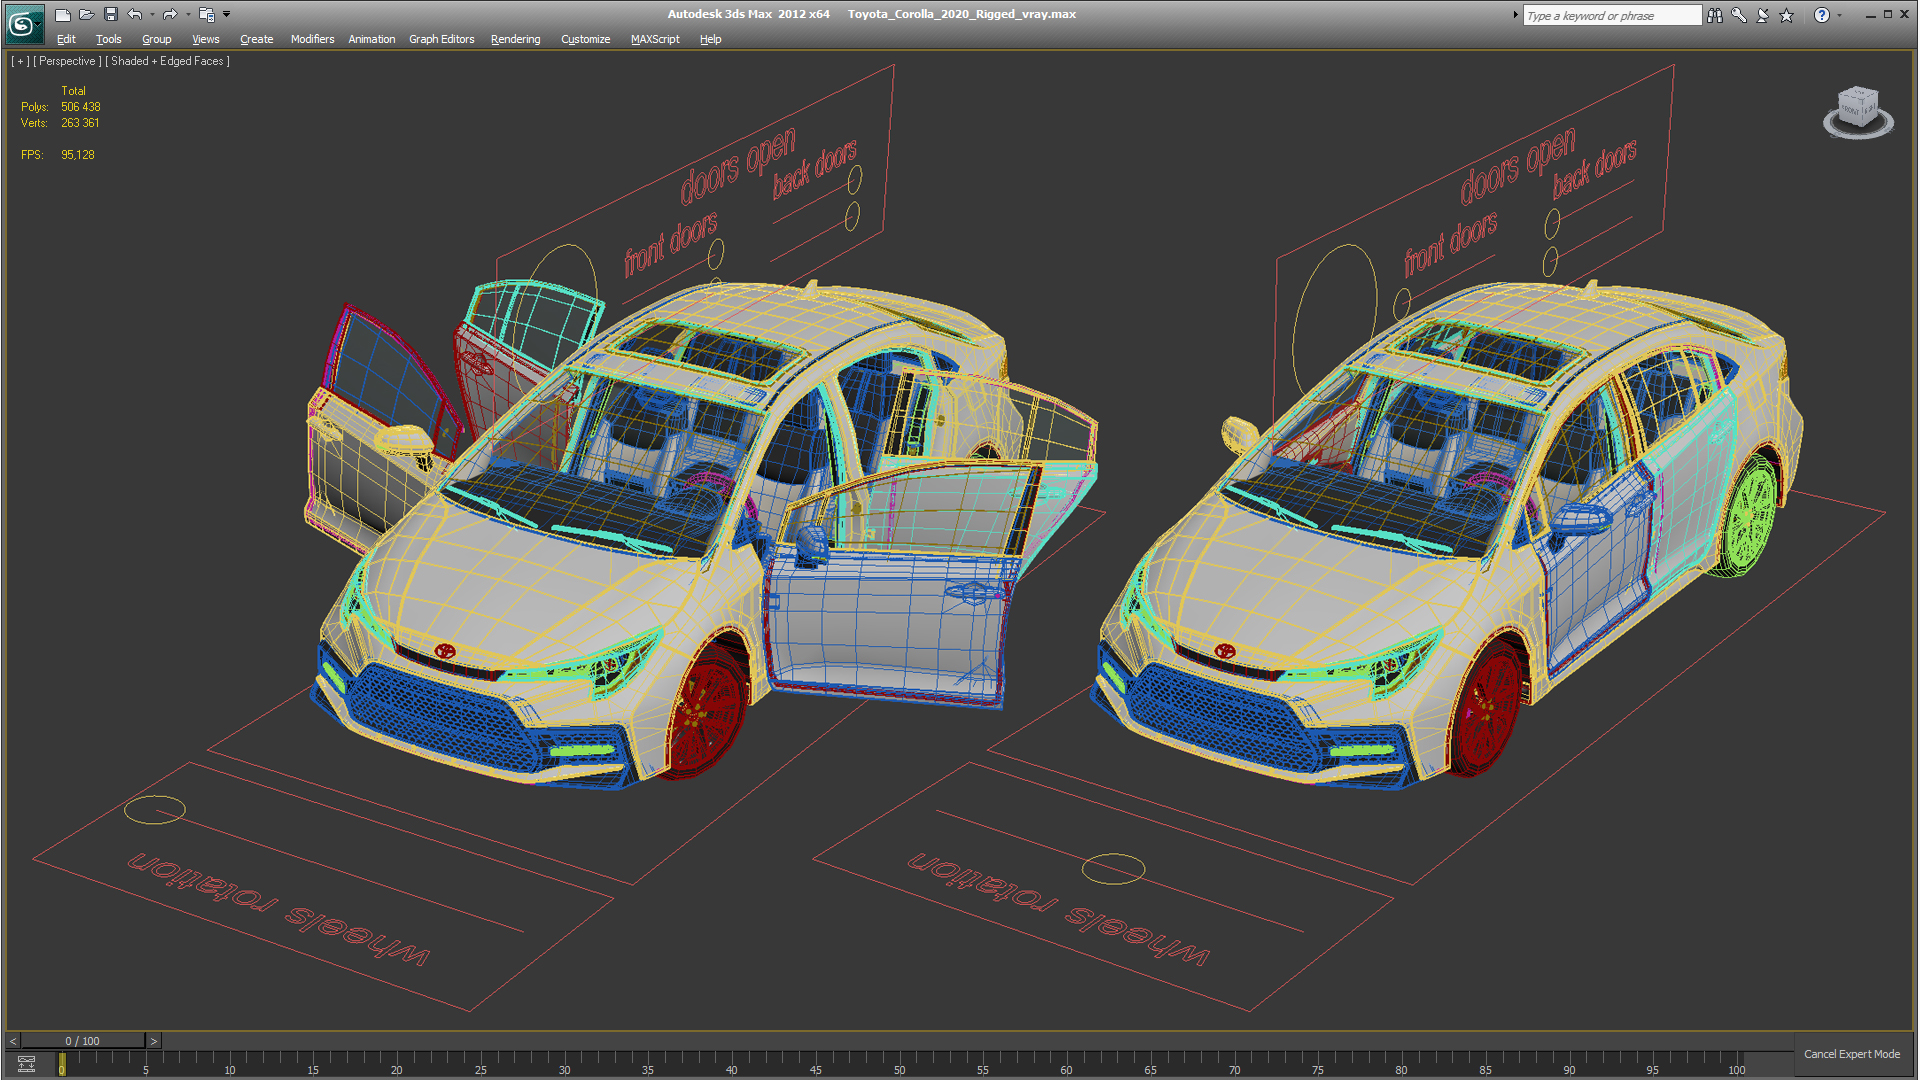1920x1080 pixels.
Task: Open the Edit menu
Action: pos(66,39)
